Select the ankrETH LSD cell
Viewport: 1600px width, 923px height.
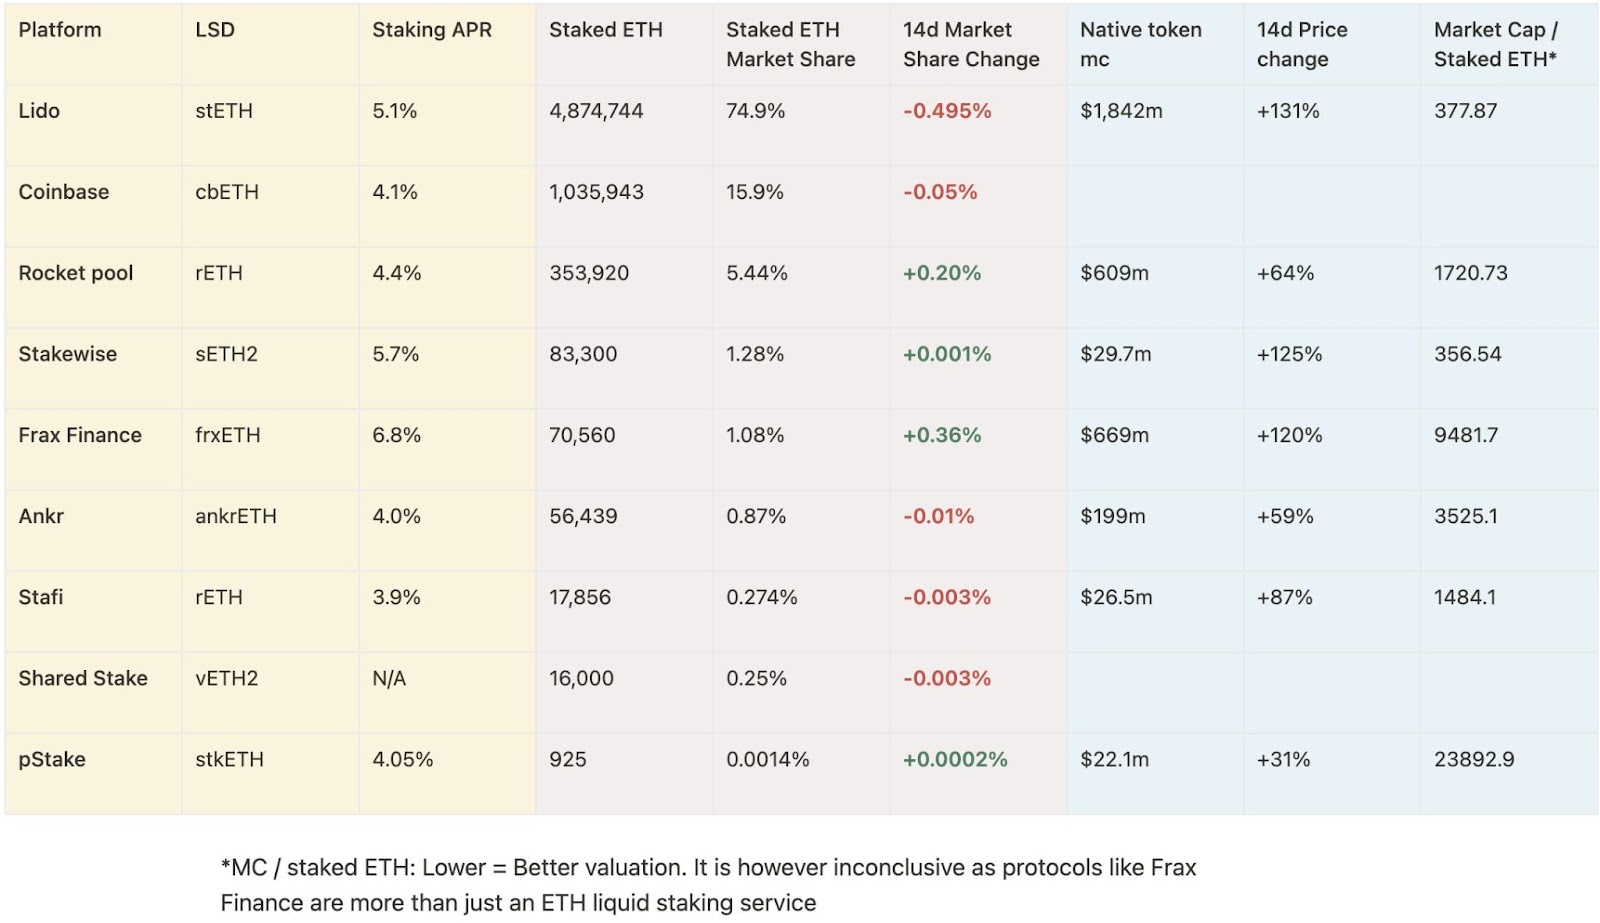pyautogui.click(x=236, y=516)
